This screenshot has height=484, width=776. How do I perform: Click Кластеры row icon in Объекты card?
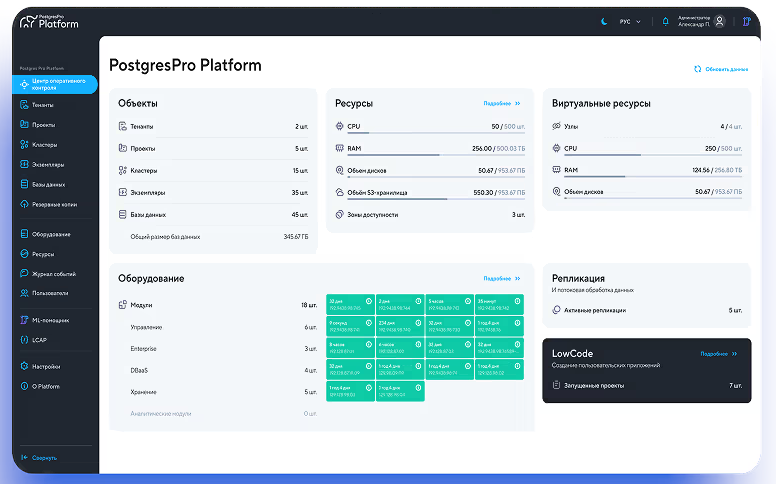[x=123, y=170]
